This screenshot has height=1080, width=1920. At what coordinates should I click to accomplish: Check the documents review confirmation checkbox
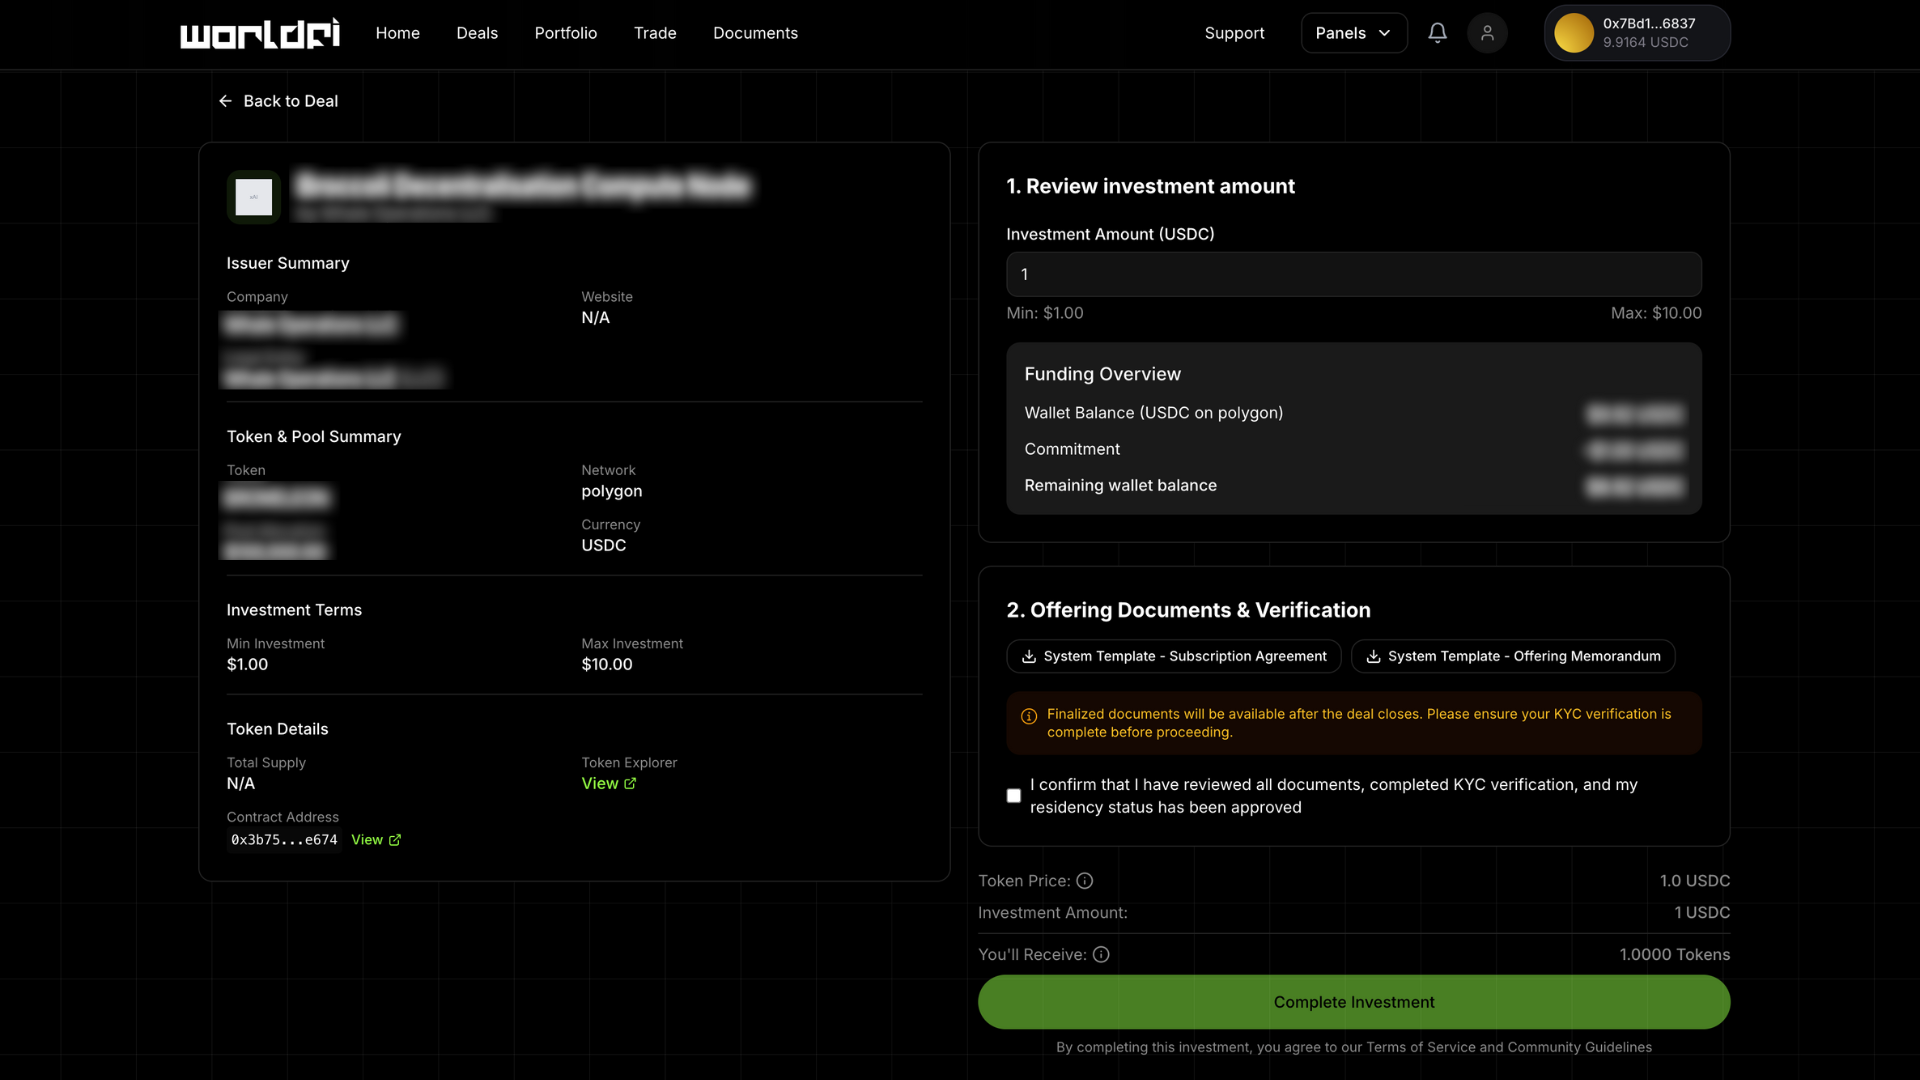(x=1014, y=796)
